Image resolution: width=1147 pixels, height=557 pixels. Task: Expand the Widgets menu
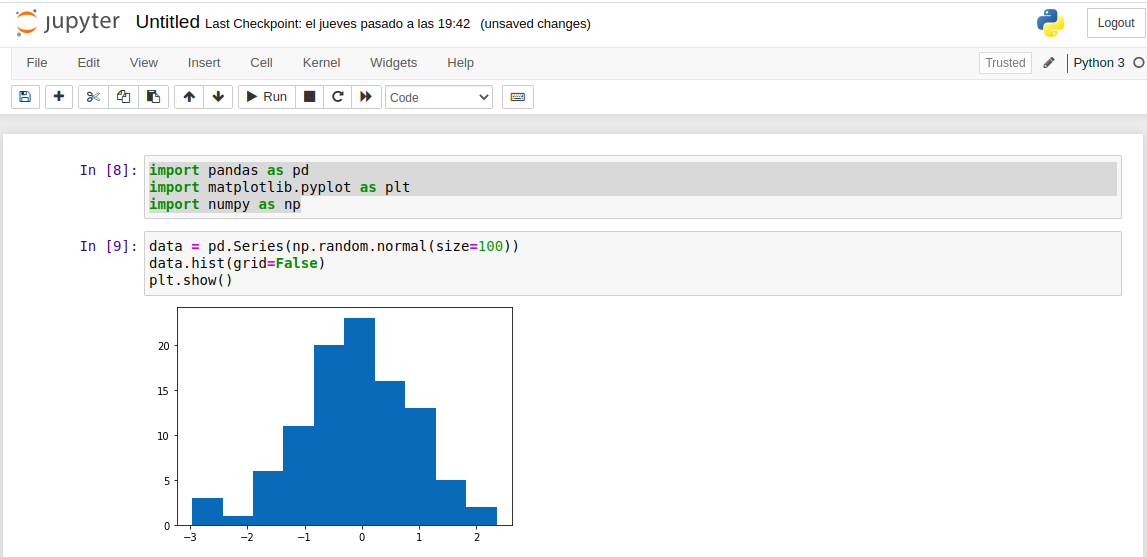(x=393, y=62)
